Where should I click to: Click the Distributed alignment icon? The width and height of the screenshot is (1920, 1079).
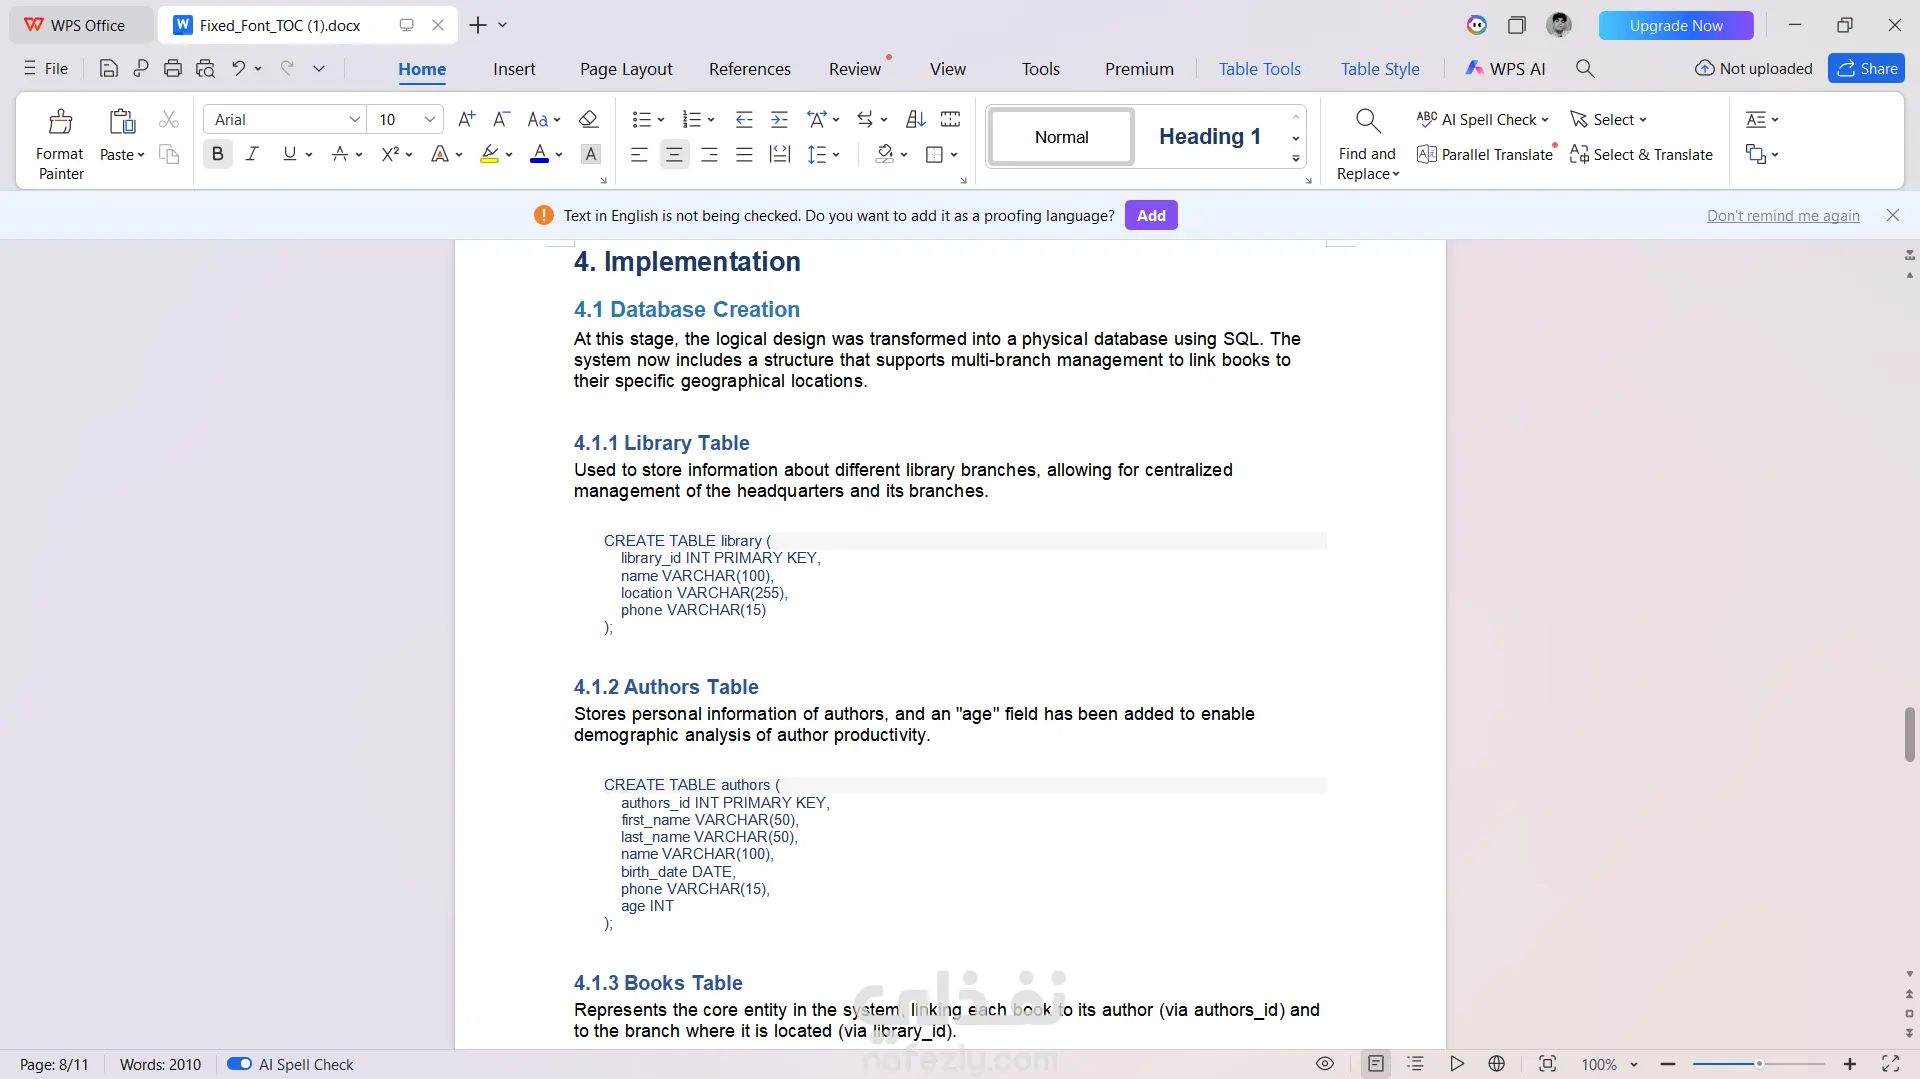coord(780,154)
